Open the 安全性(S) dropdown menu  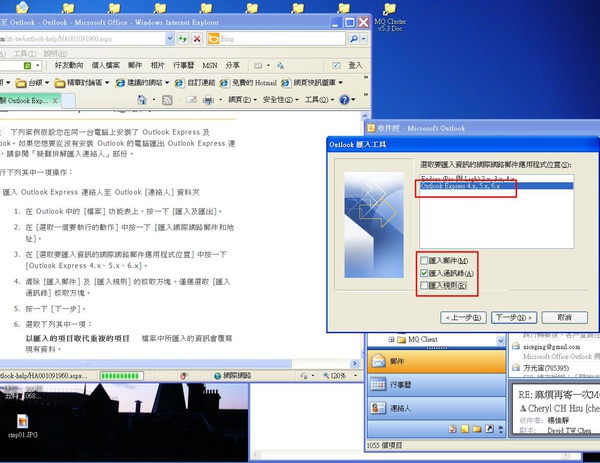tap(280, 100)
